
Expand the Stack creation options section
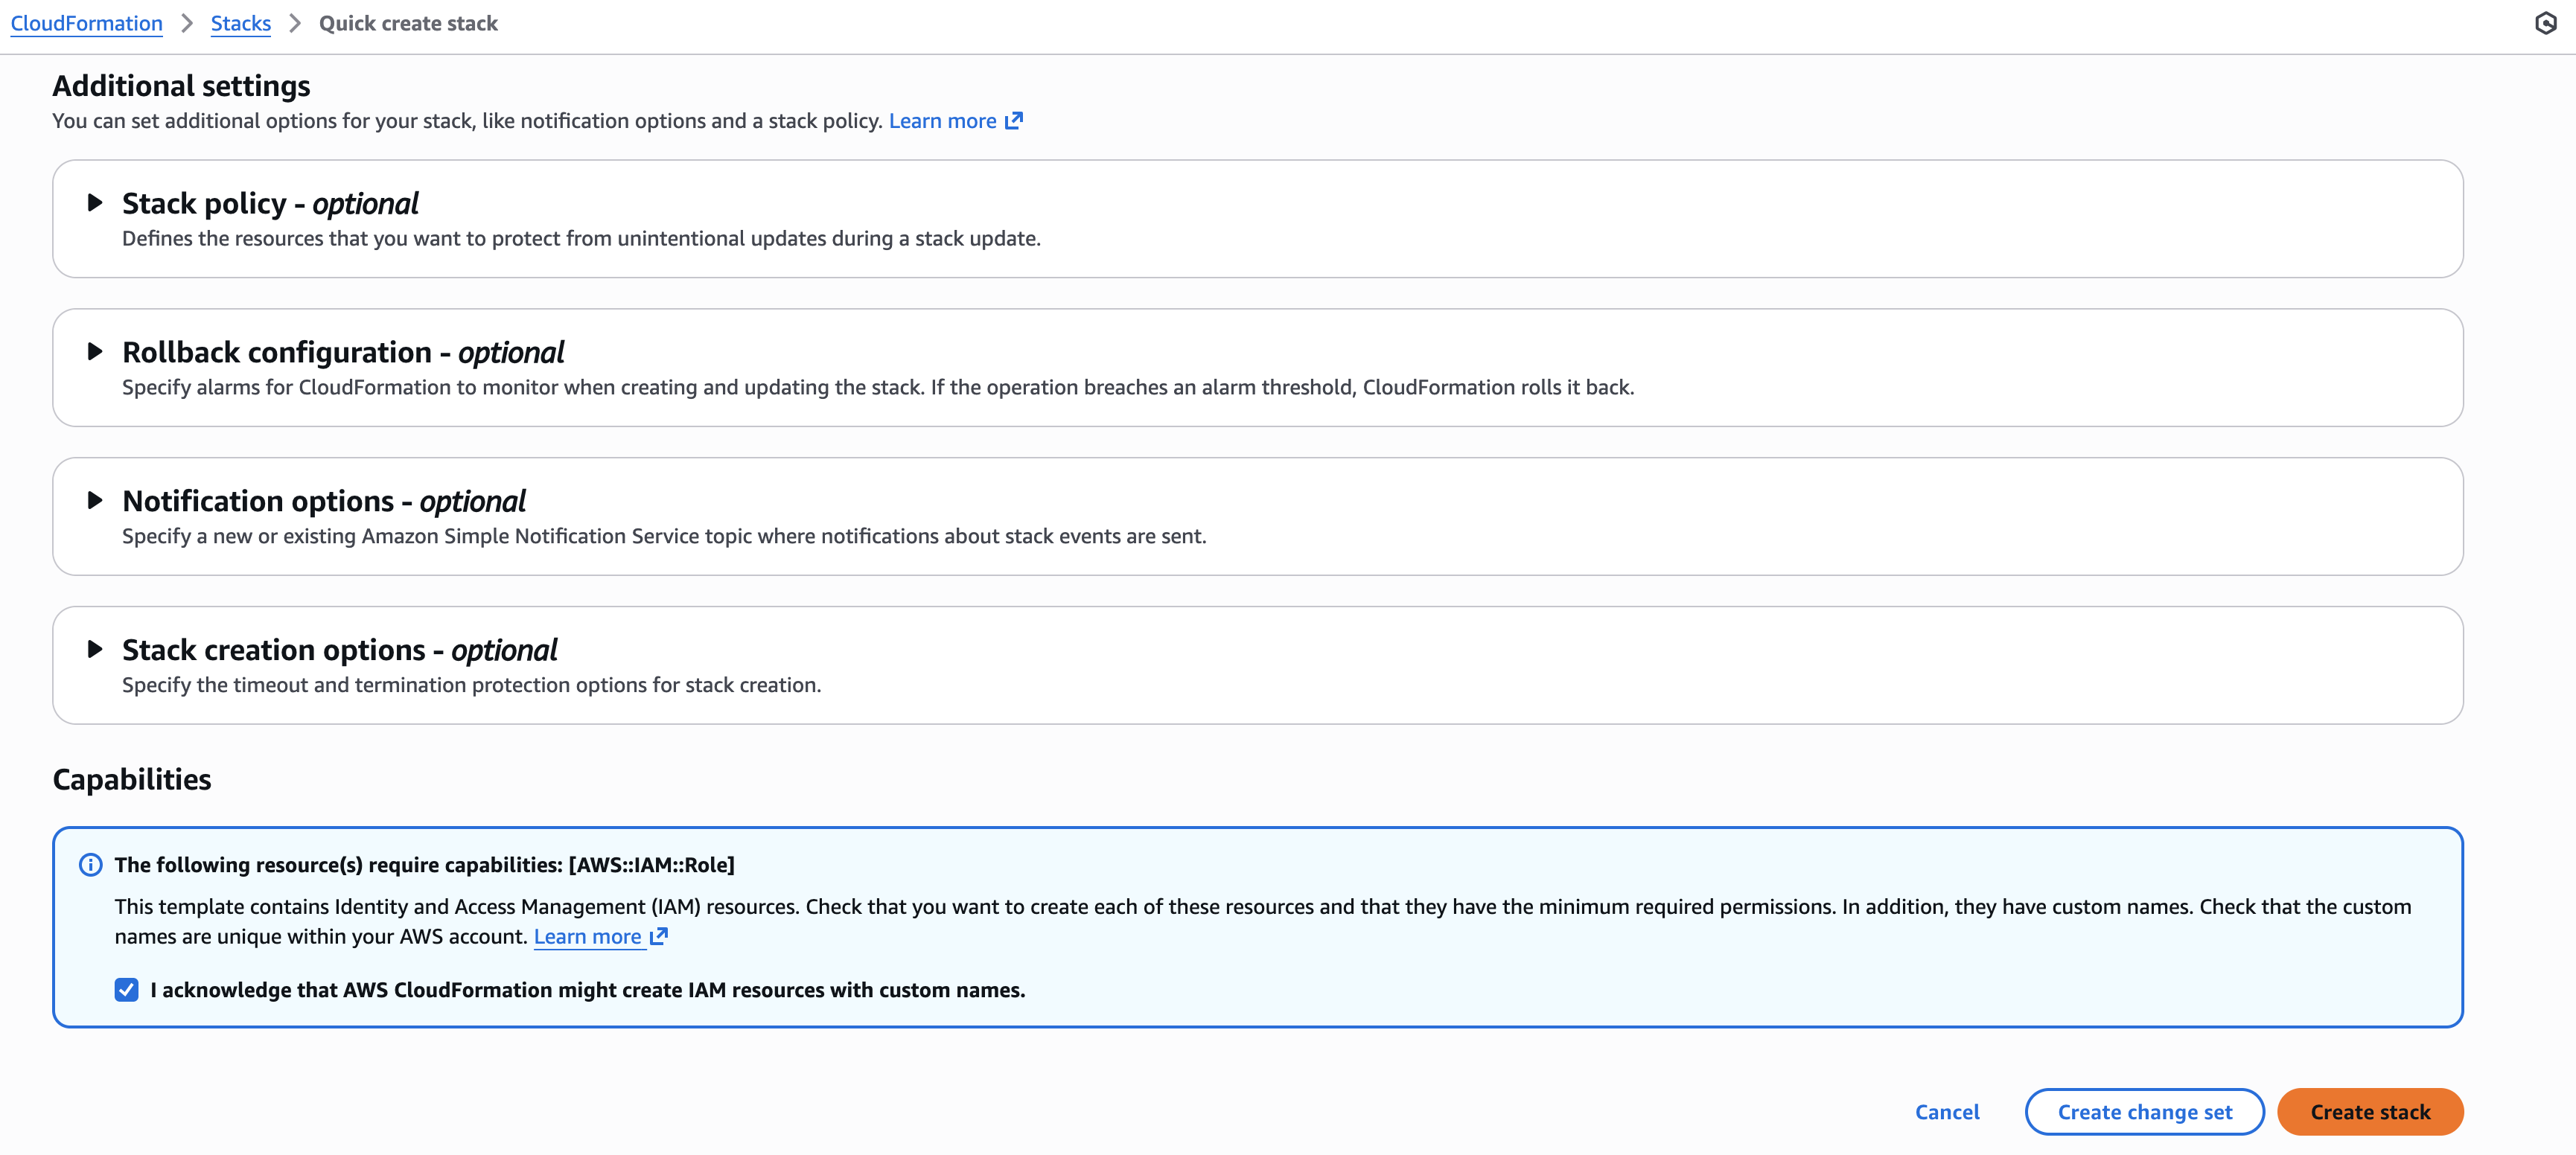(95, 649)
